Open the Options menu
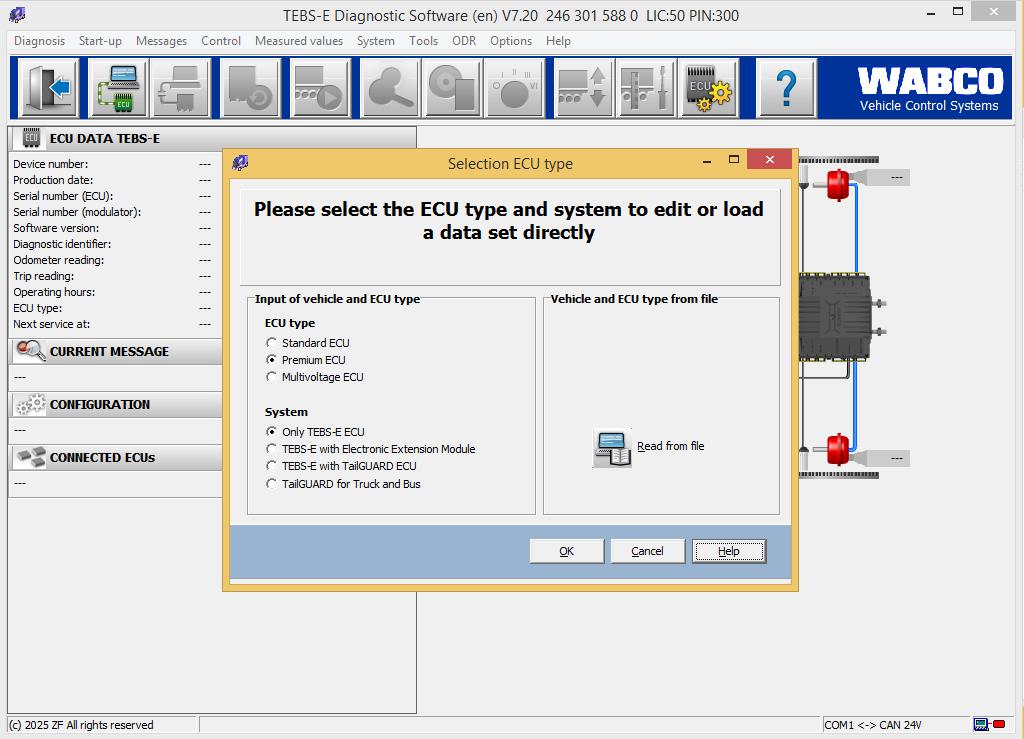This screenshot has width=1024, height=739. point(511,41)
